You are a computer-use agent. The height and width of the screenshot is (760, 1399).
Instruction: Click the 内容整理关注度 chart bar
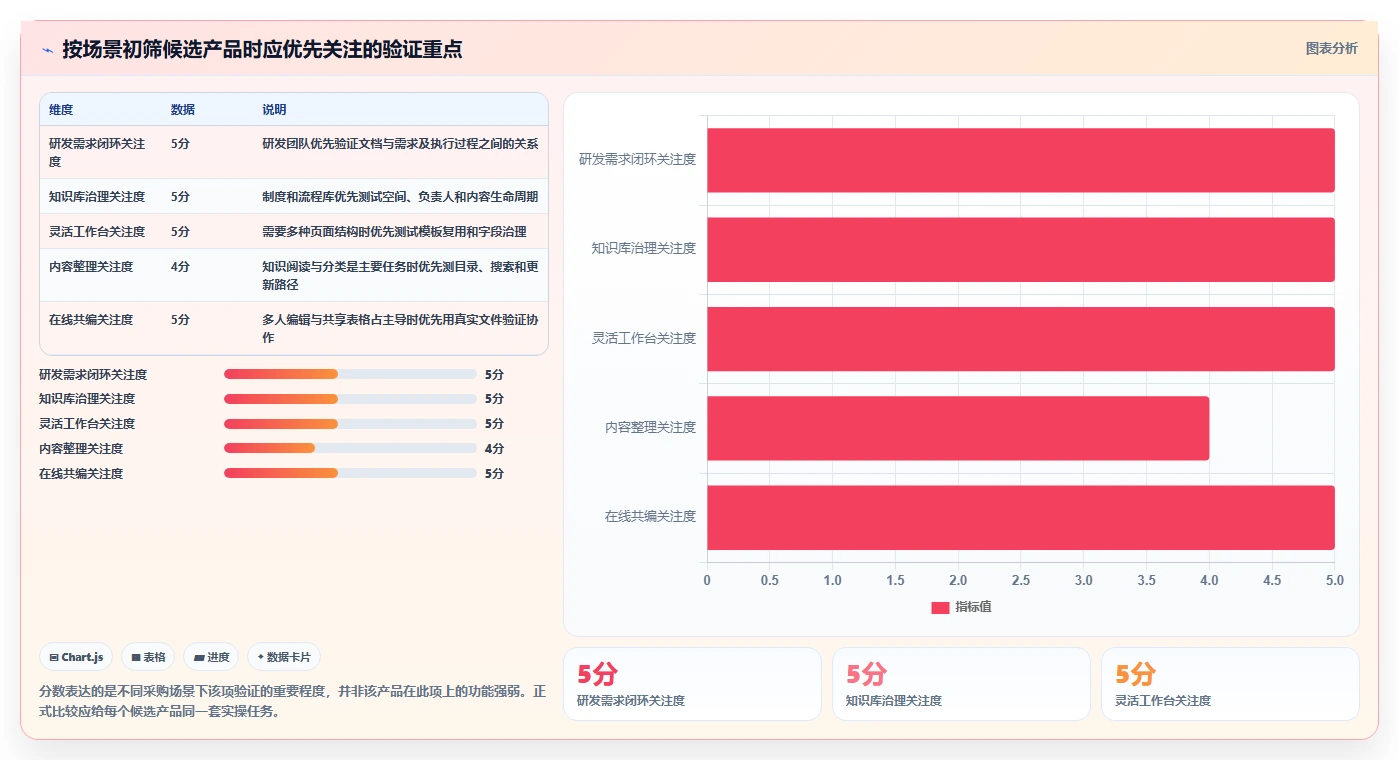pyautogui.click(x=958, y=428)
